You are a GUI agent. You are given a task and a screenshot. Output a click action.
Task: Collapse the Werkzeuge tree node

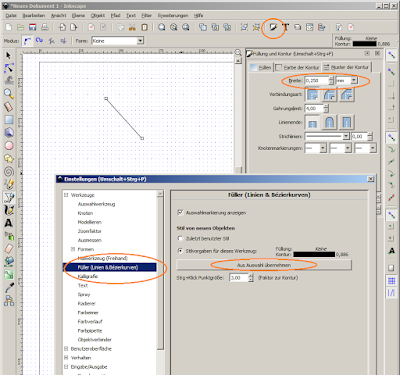[x=66, y=195]
